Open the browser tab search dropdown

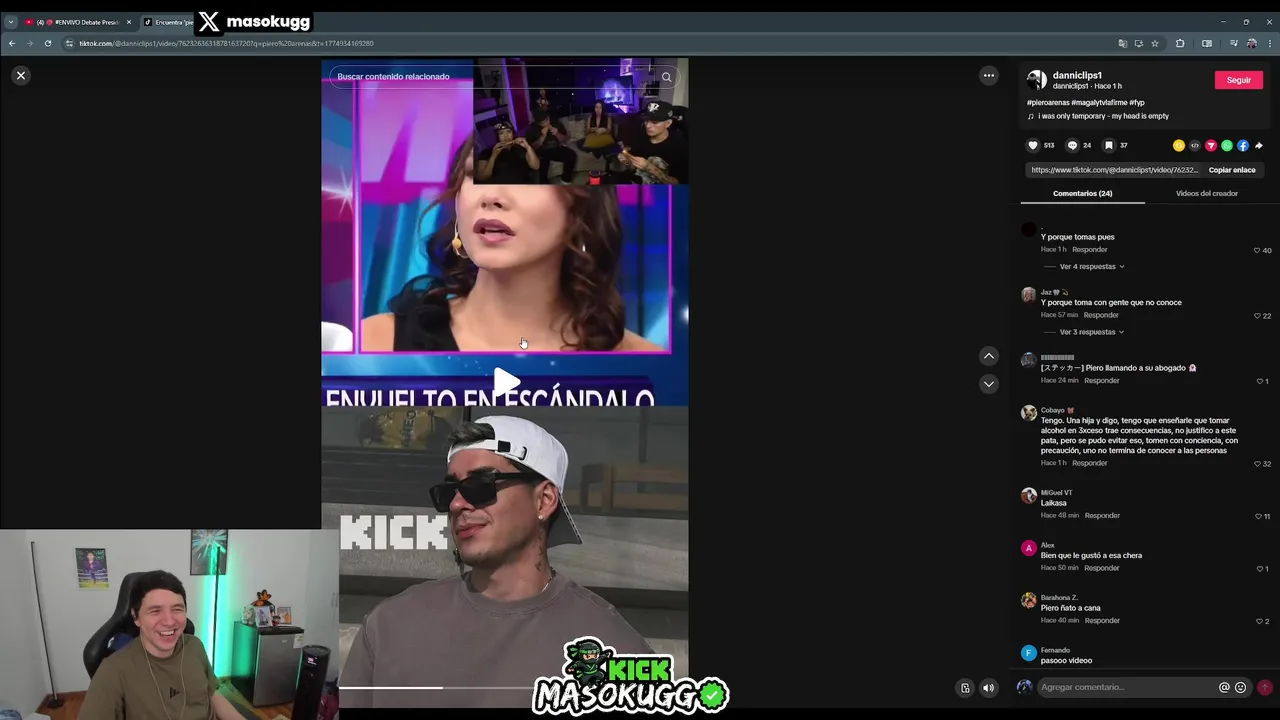pyautogui.click(x=10, y=22)
